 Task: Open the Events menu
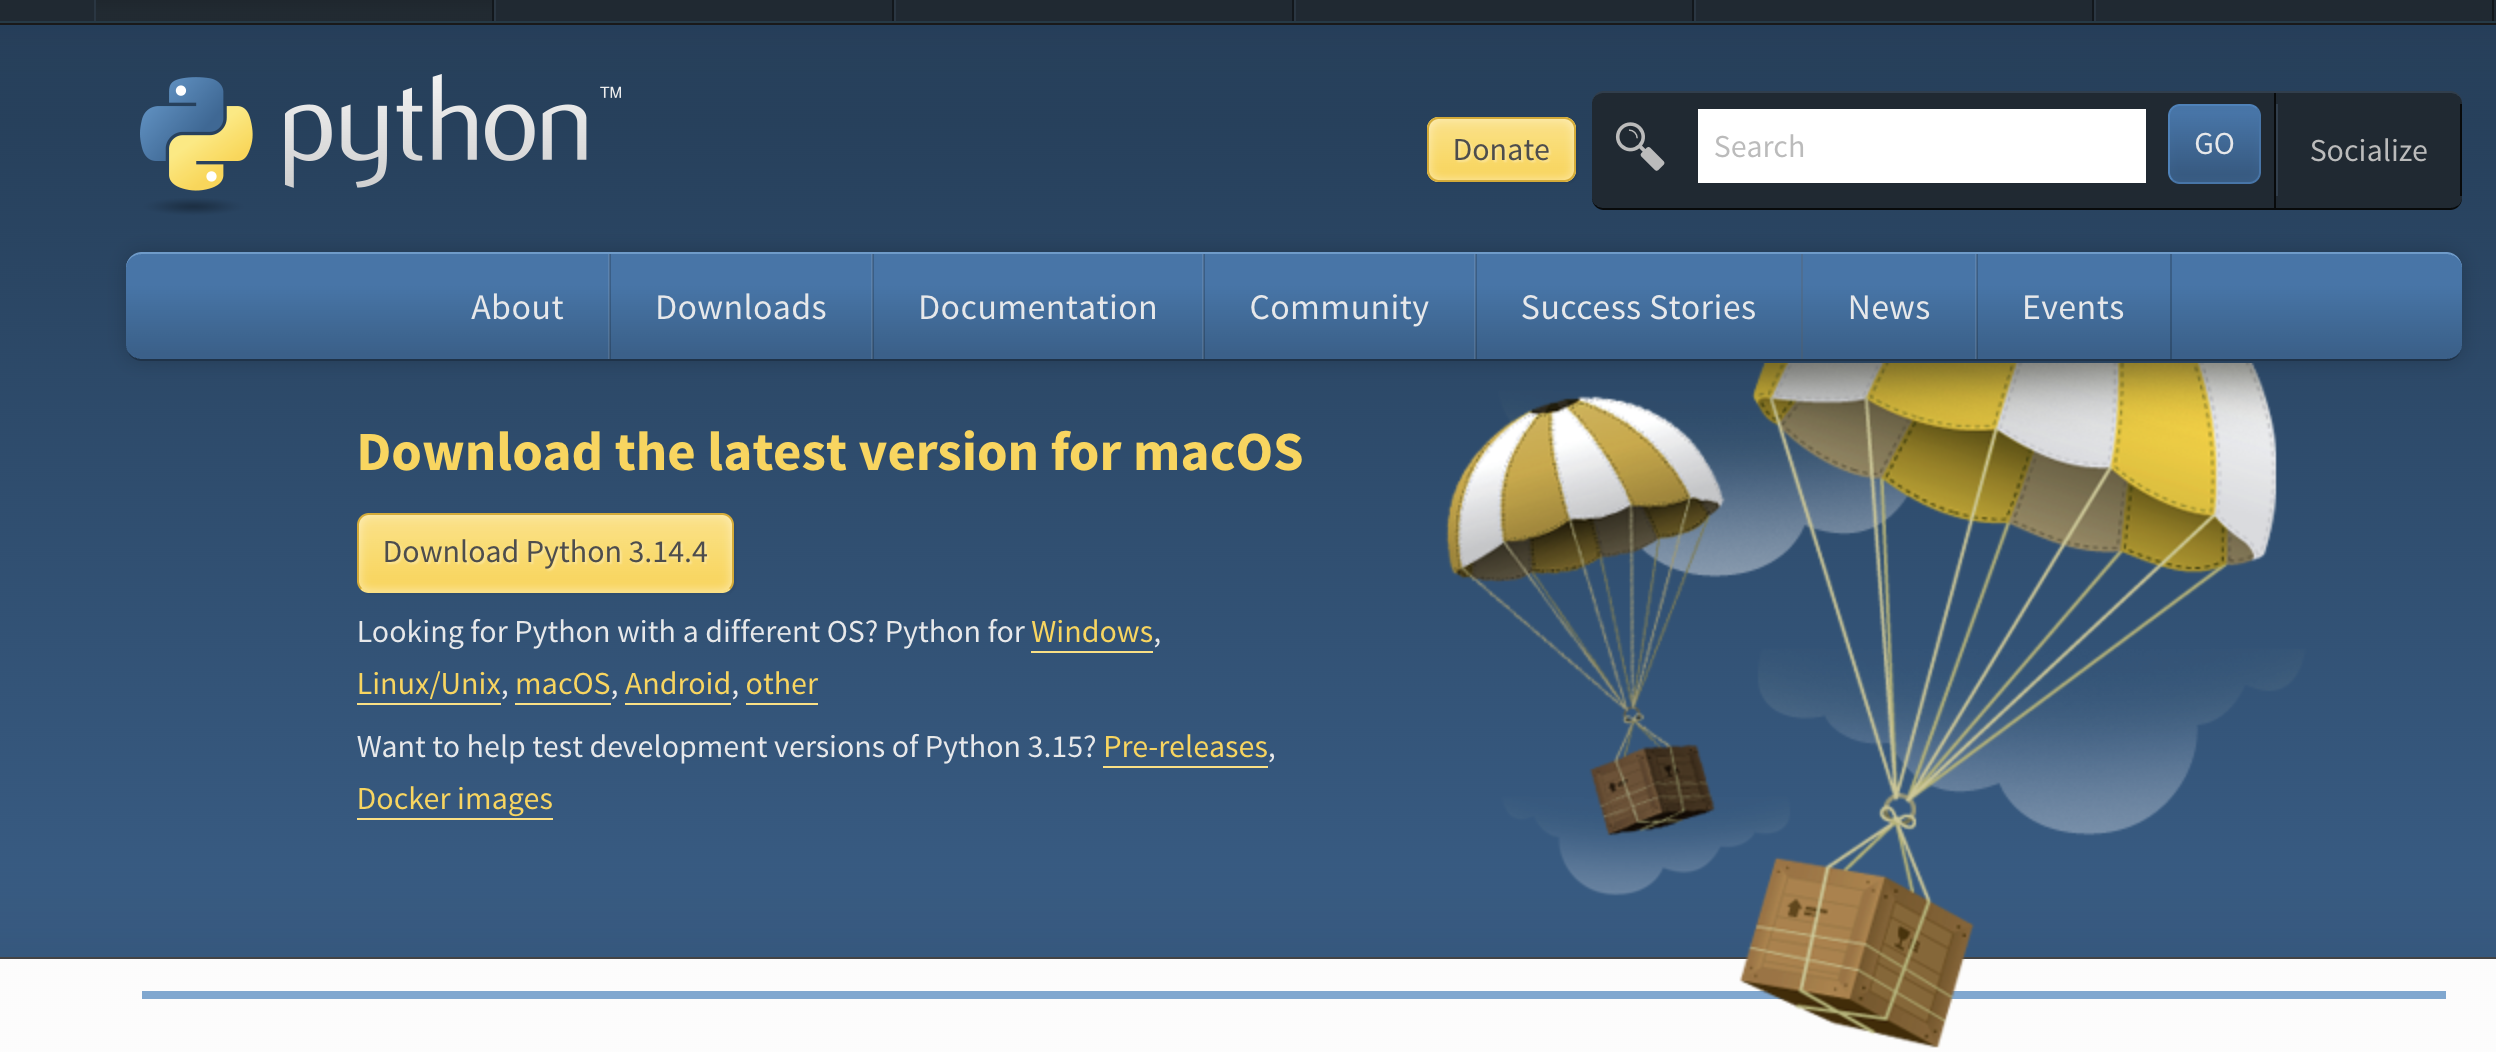(2073, 307)
